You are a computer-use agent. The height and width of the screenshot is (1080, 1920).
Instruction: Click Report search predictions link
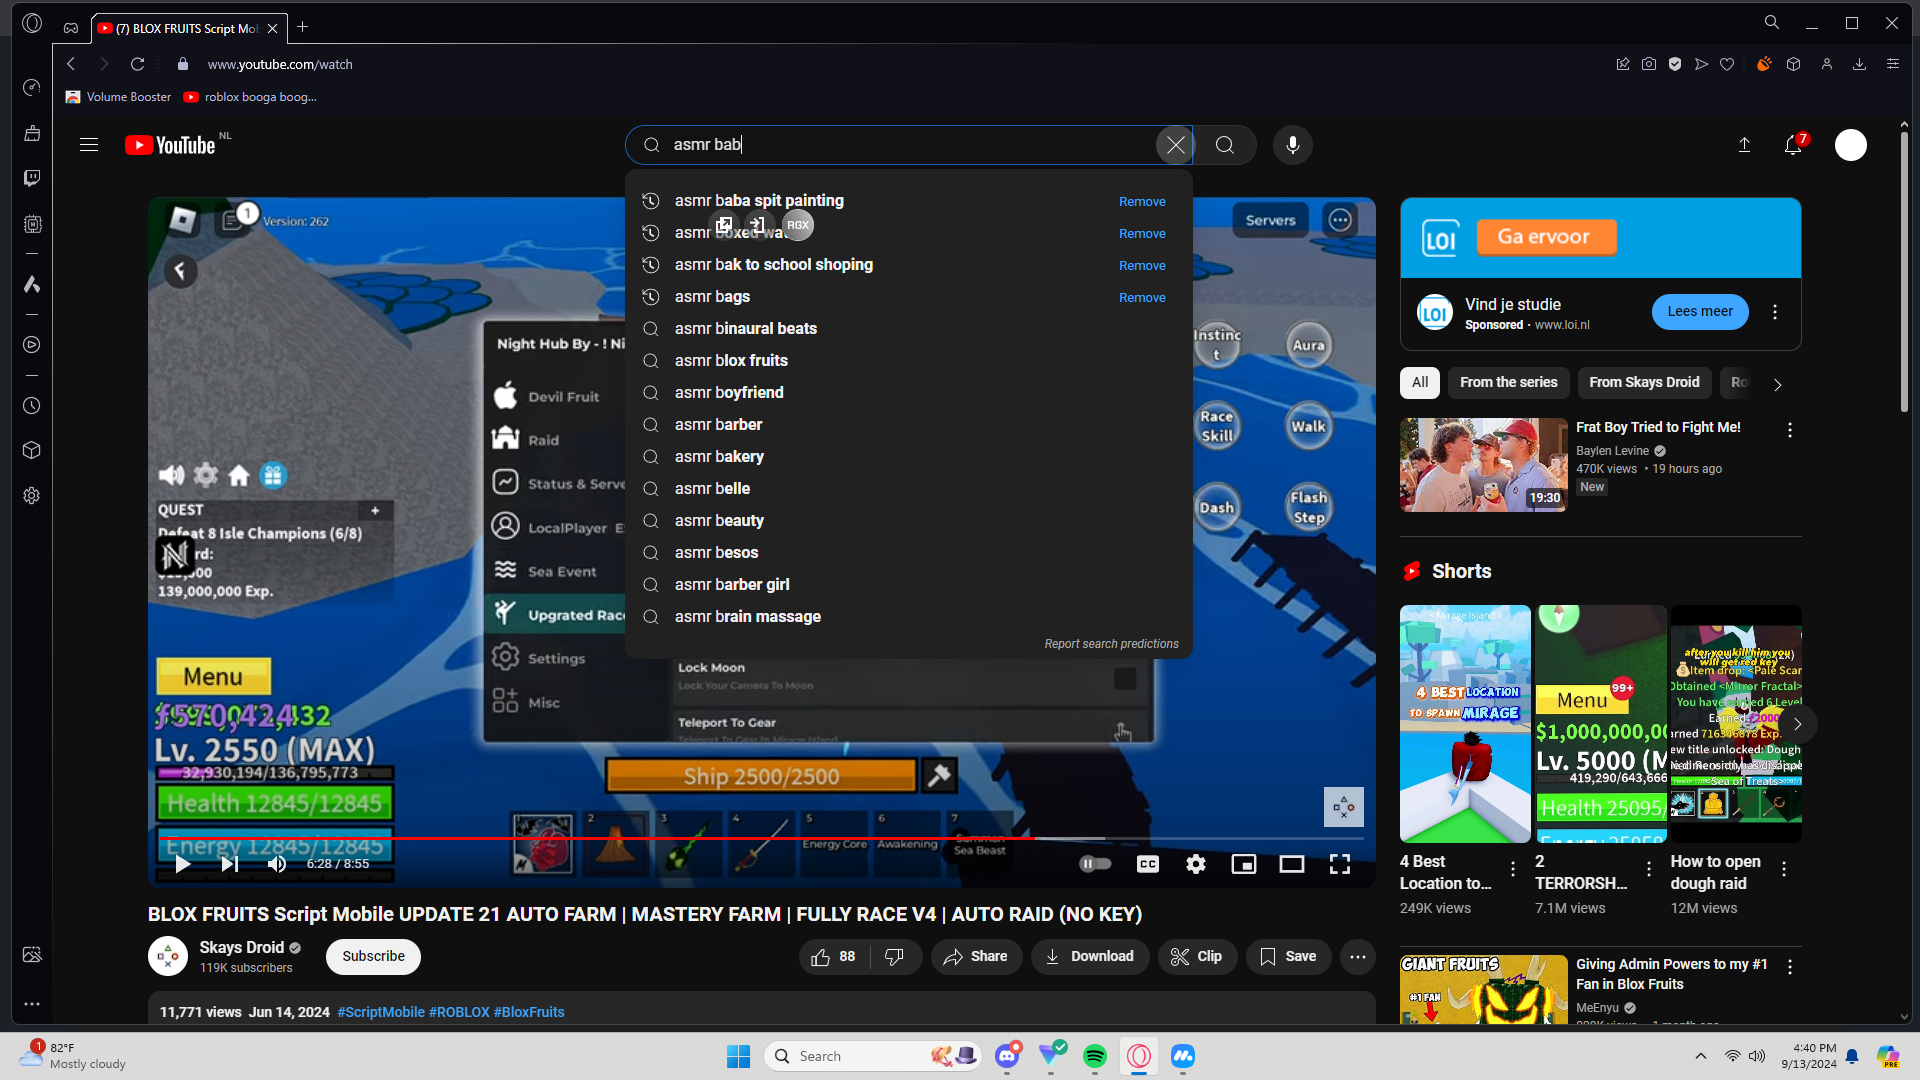tap(1112, 644)
